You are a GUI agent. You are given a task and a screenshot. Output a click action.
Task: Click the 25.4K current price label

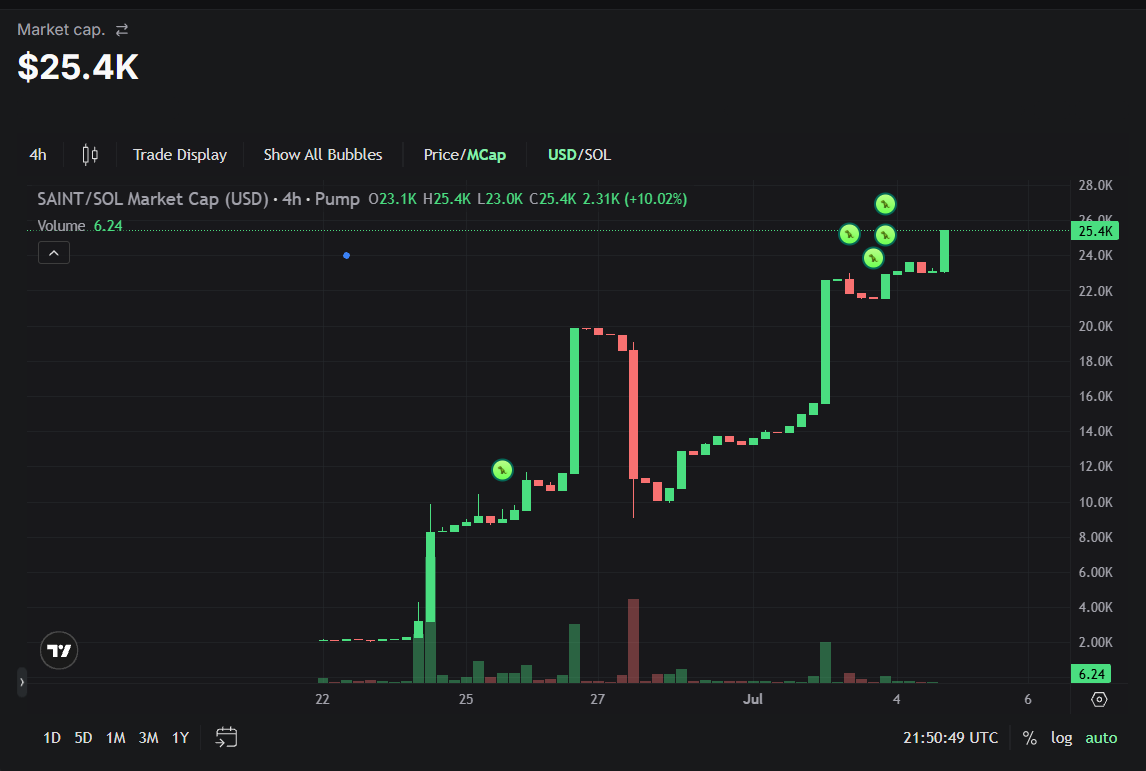(1095, 231)
